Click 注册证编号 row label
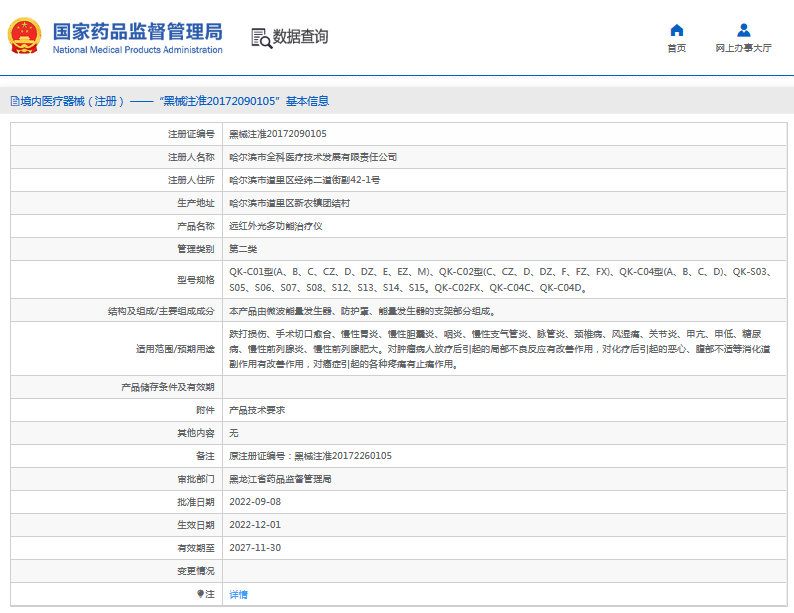The width and height of the screenshot is (794, 613). pyautogui.click(x=191, y=134)
